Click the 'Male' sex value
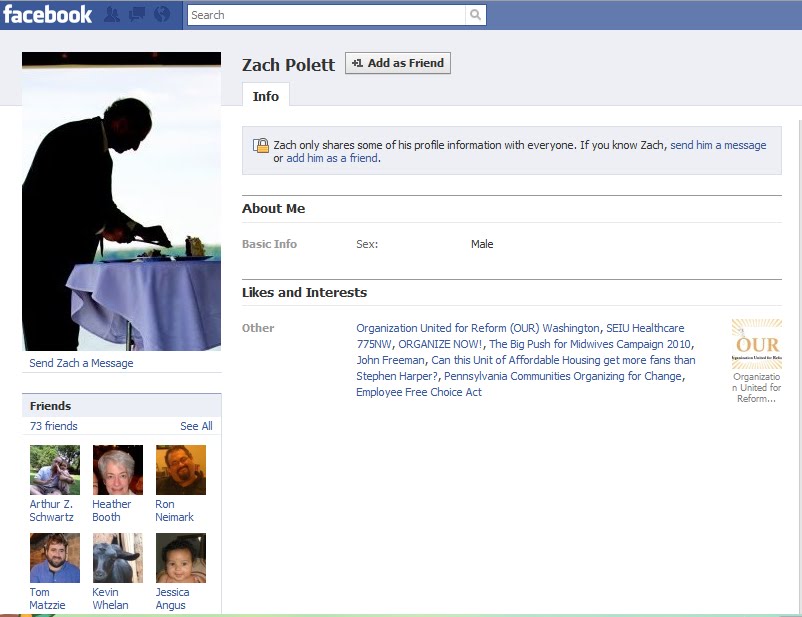Viewport: 802px width, 617px height. coord(482,244)
